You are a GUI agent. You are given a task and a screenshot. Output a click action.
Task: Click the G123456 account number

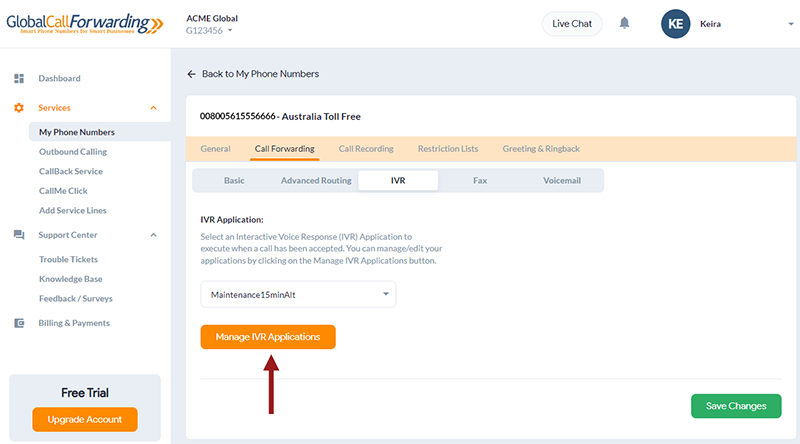pos(204,31)
